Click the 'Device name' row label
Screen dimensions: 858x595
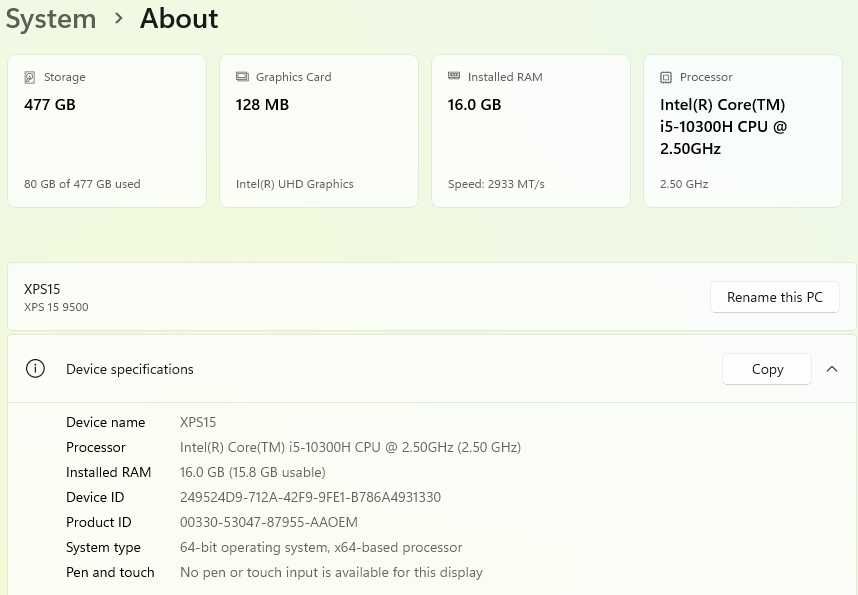coord(106,422)
